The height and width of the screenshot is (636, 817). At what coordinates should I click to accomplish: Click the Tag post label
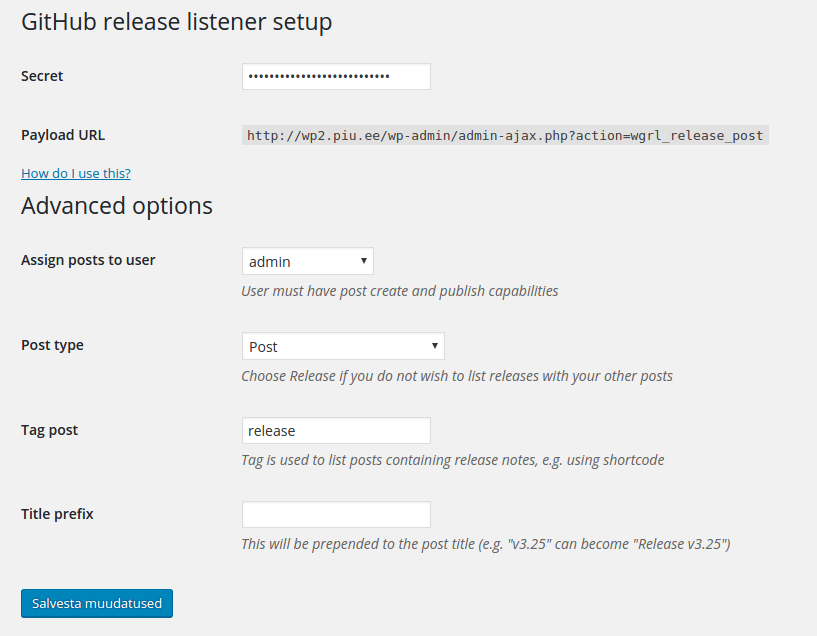point(49,430)
